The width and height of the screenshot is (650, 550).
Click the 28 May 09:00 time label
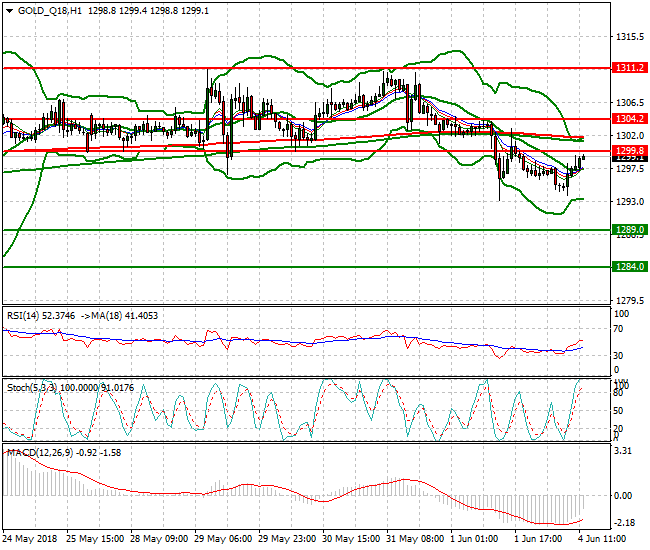click(x=159, y=539)
